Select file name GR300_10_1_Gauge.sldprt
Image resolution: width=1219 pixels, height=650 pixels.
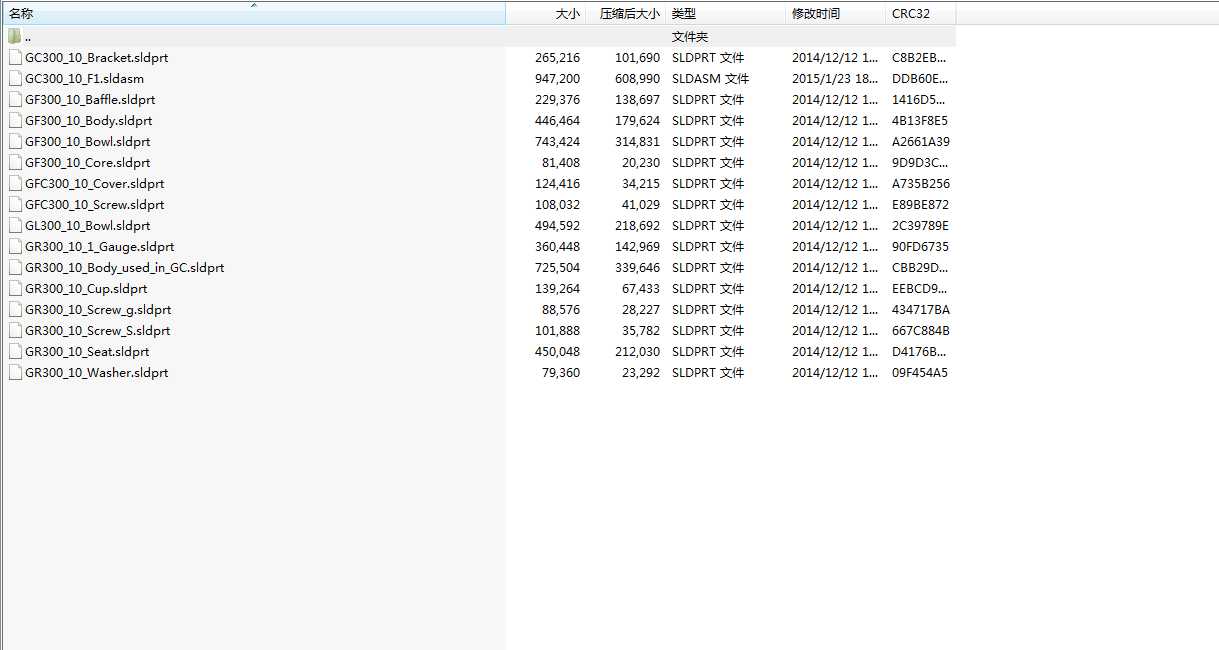point(100,246)
